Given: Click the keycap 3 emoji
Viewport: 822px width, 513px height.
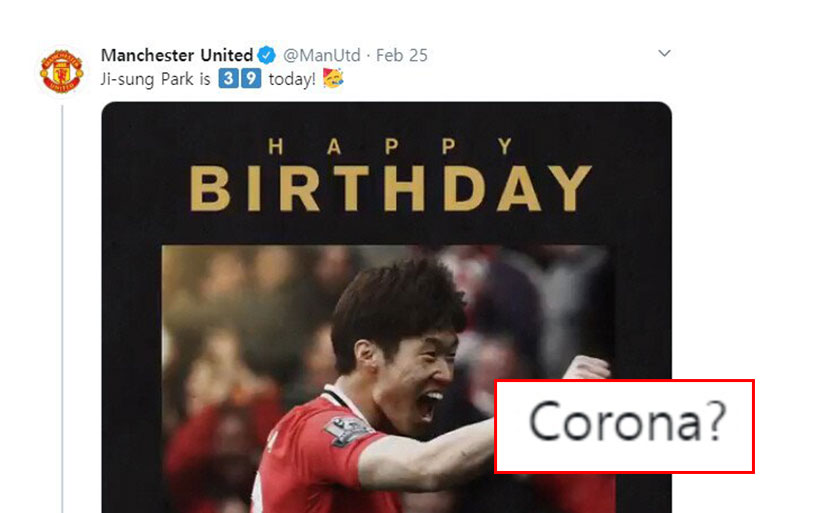Looking at the screenshot, I should pyautogui.click(x=228, y=79).
